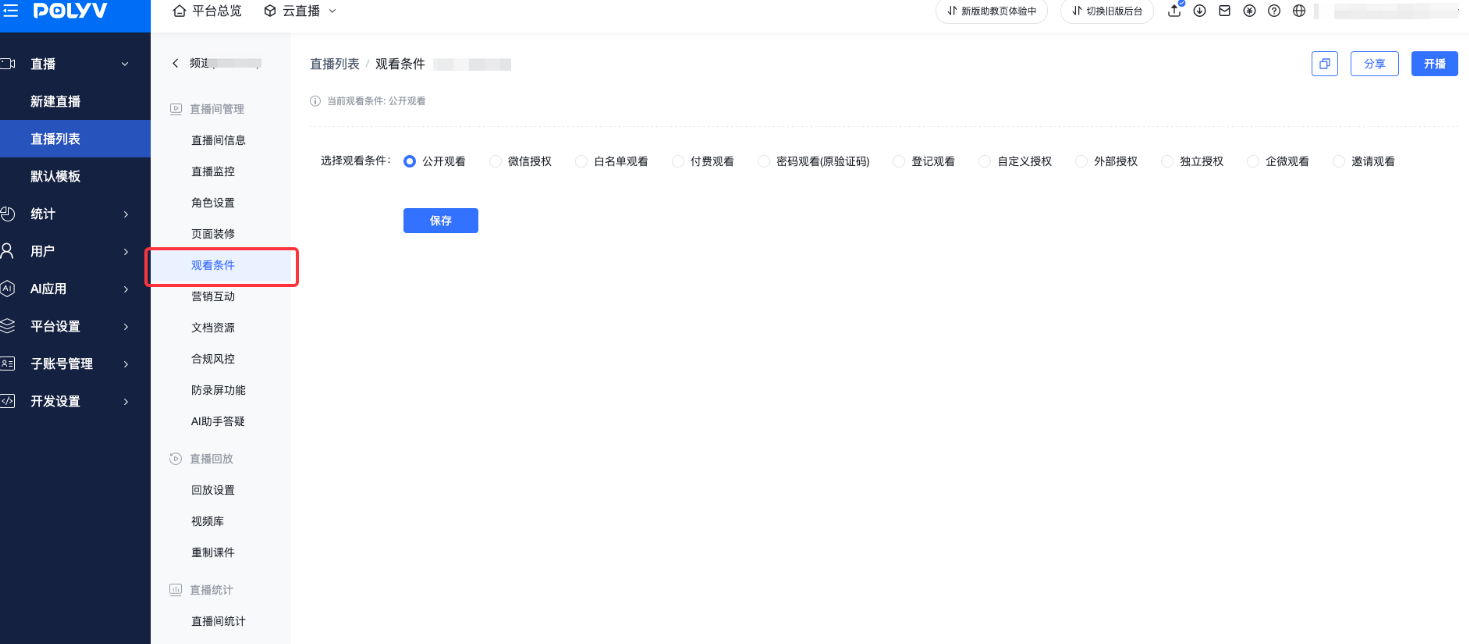Choose the 企微观看 radio option

[x=1253, y=161]
